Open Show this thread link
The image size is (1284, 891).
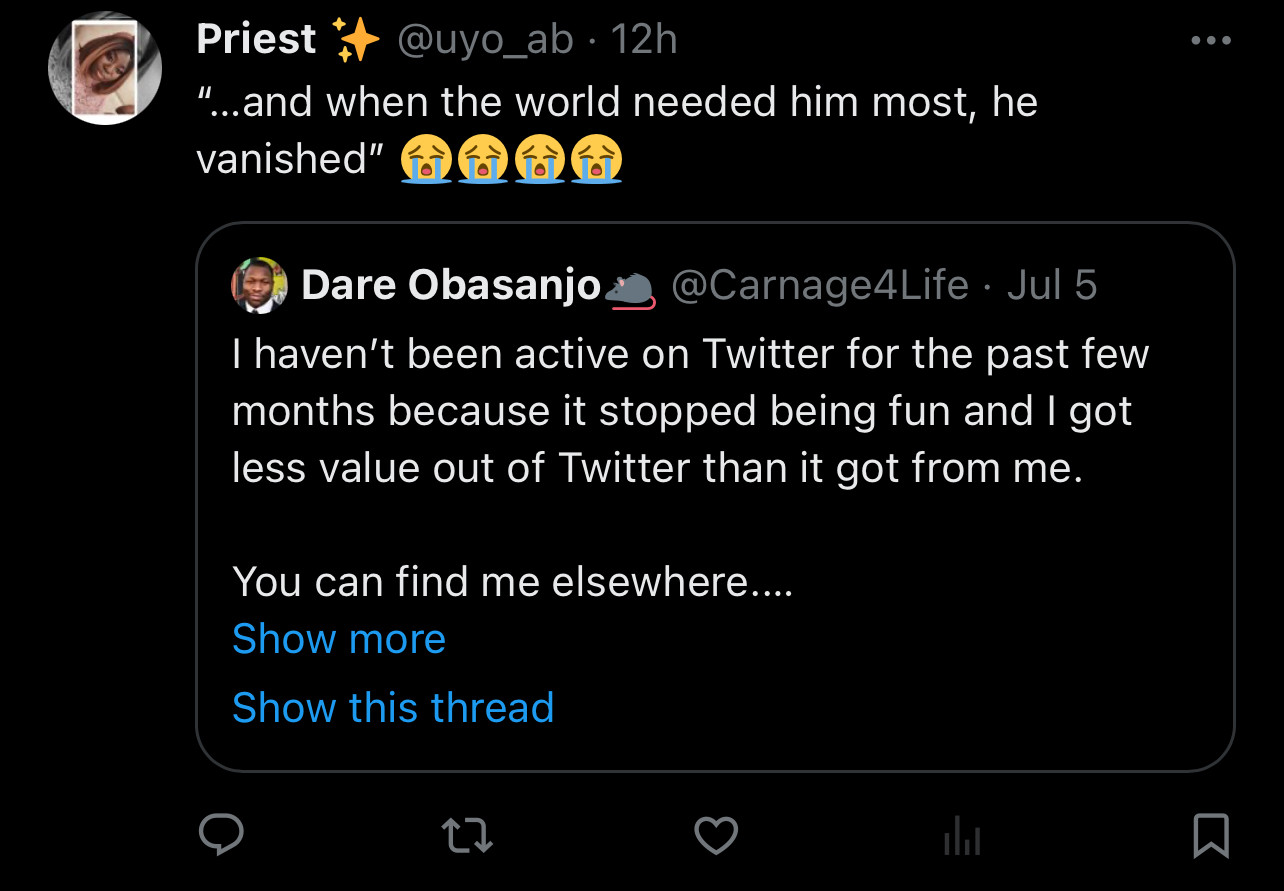click(393, 708)
